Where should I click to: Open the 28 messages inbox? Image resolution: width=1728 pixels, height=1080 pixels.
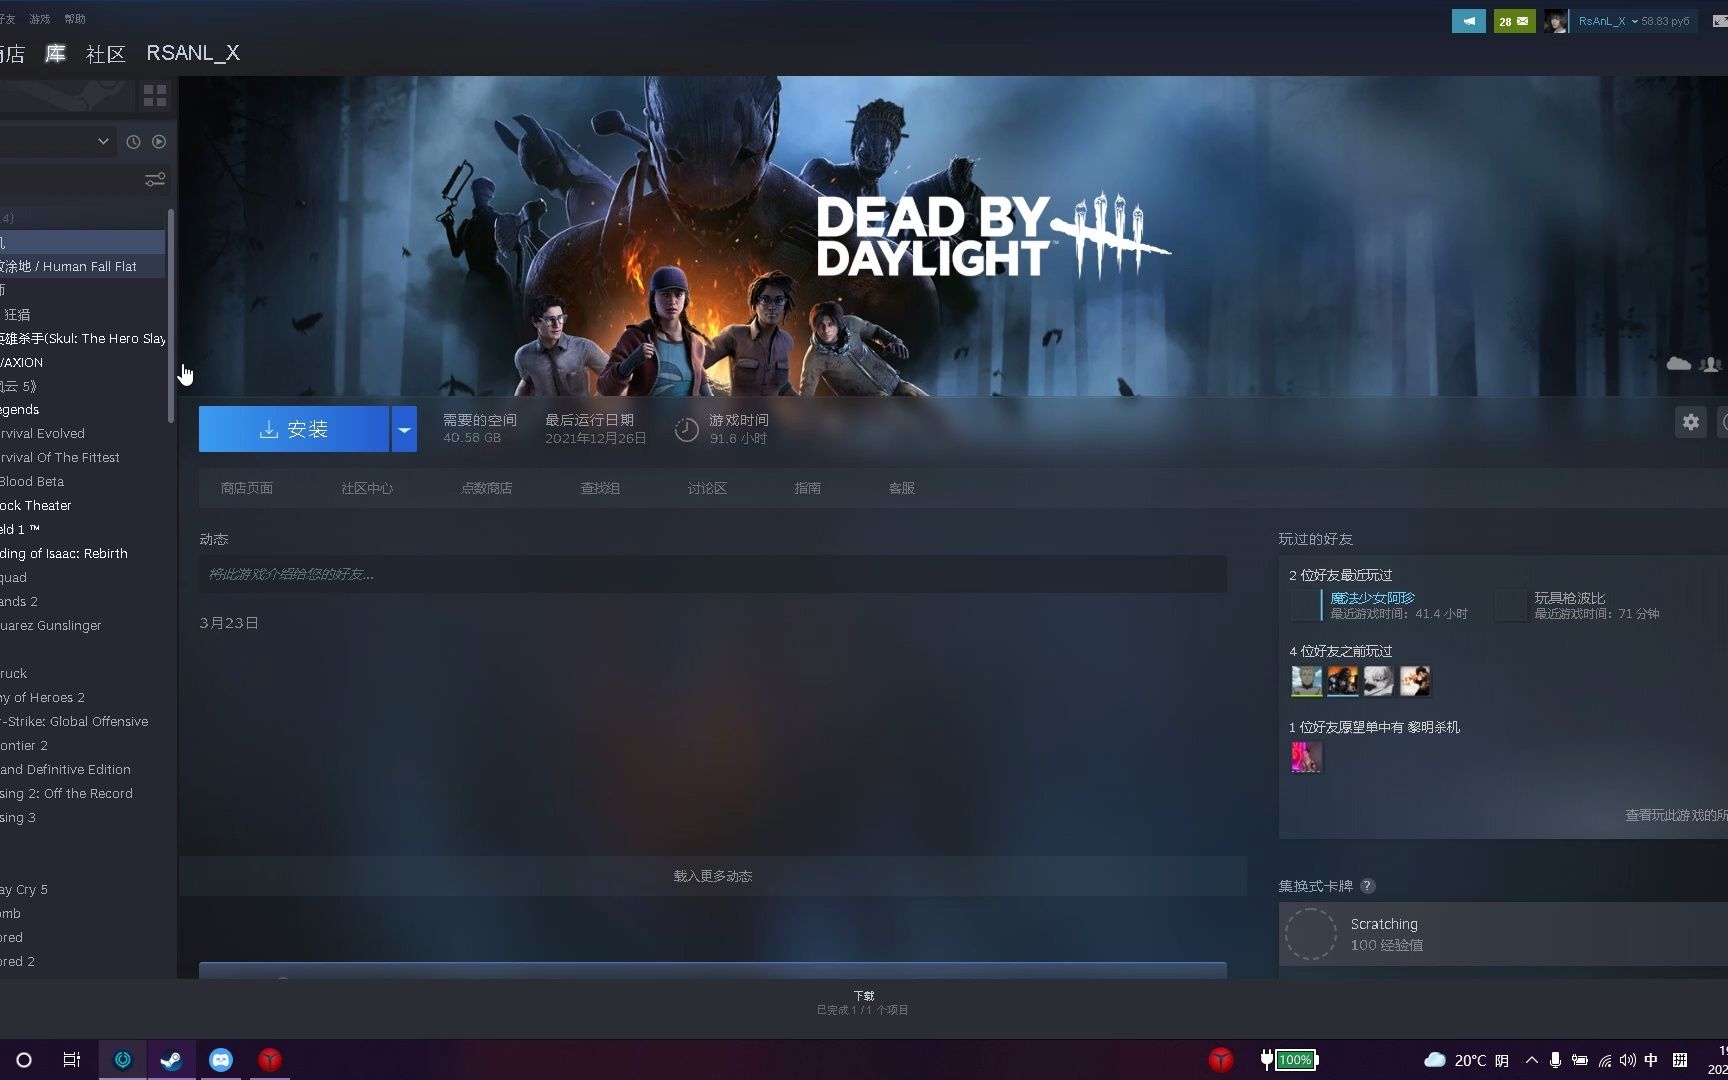1514,21
